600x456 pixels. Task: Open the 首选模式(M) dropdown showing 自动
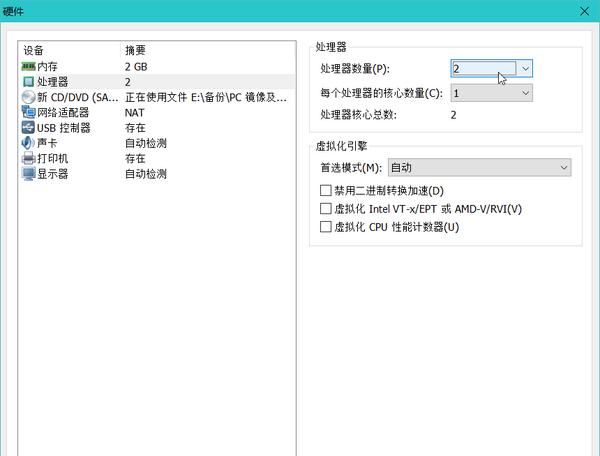coord(479,168)
